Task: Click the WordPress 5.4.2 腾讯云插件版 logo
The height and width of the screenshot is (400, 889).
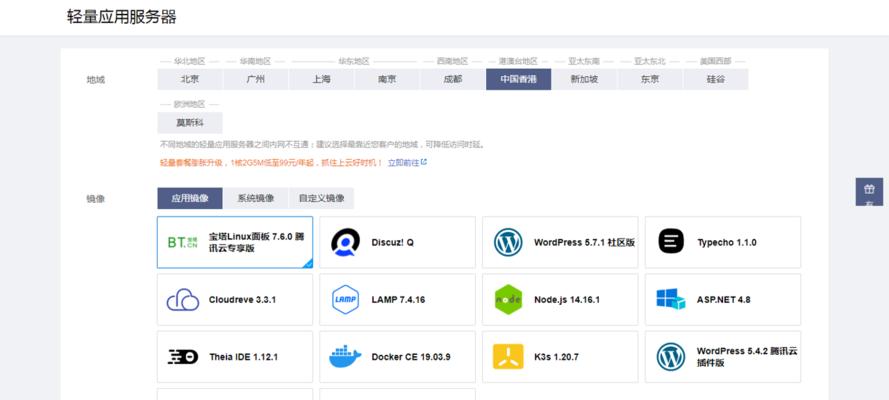Action: (671, 357)
